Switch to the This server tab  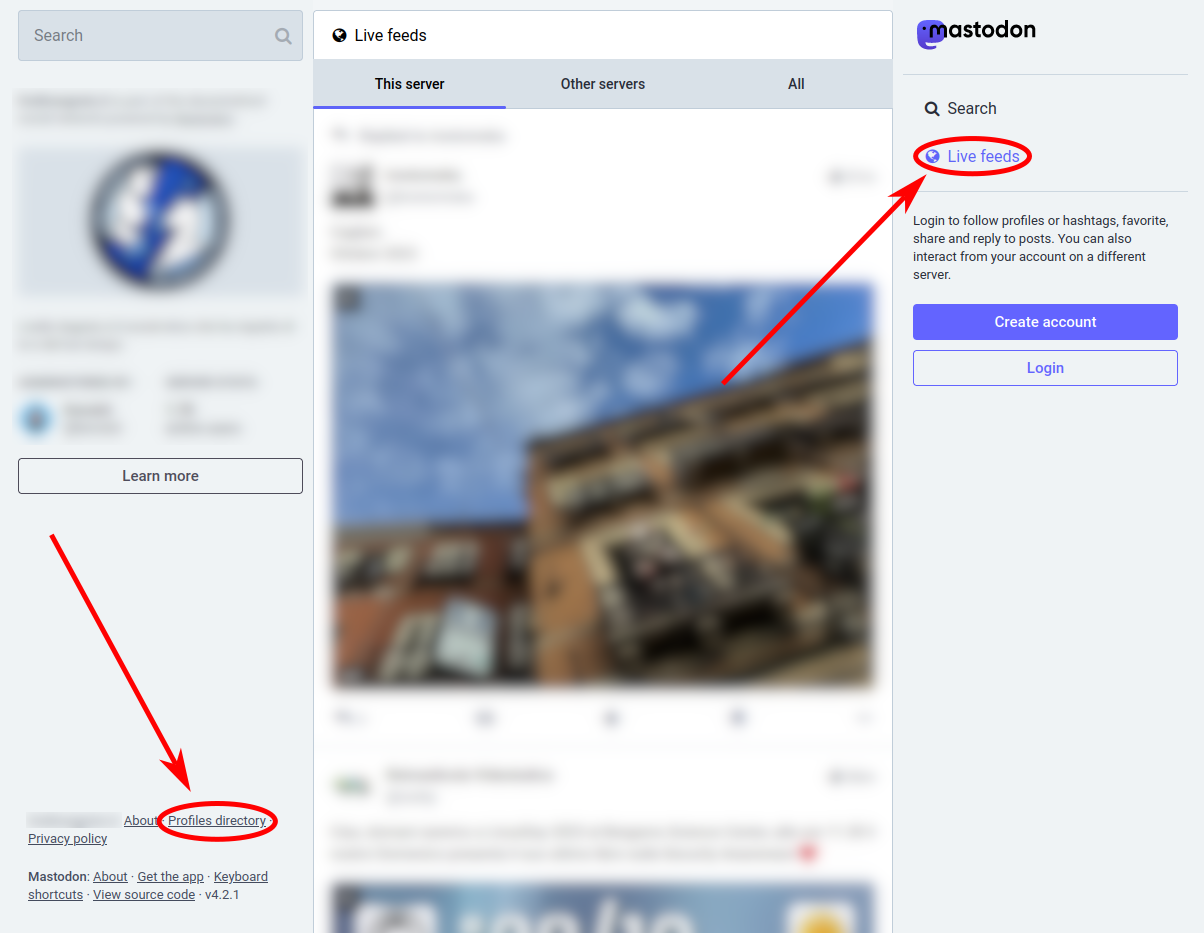(x=410, y=84)
